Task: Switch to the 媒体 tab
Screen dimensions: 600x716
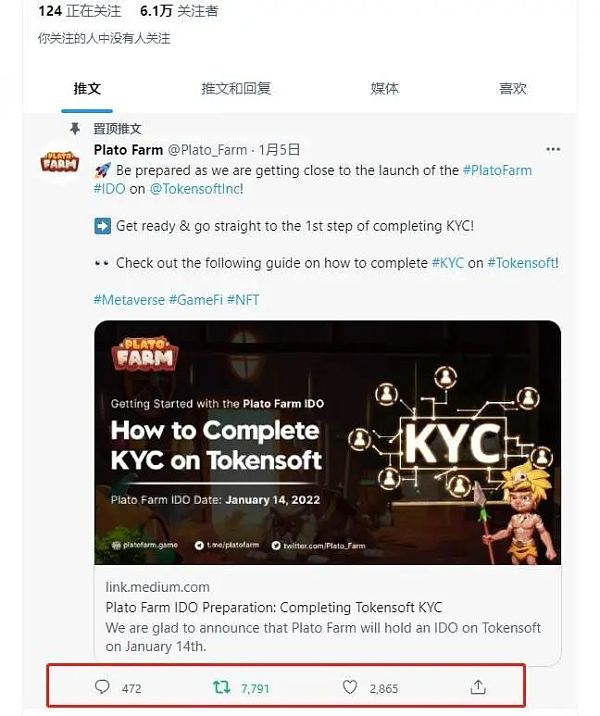Action: (x=384, y=88)
